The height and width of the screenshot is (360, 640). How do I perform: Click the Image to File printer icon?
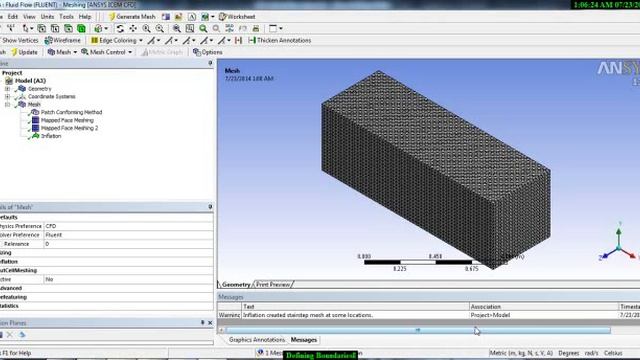pyautogui.click(x=256, y=29)
